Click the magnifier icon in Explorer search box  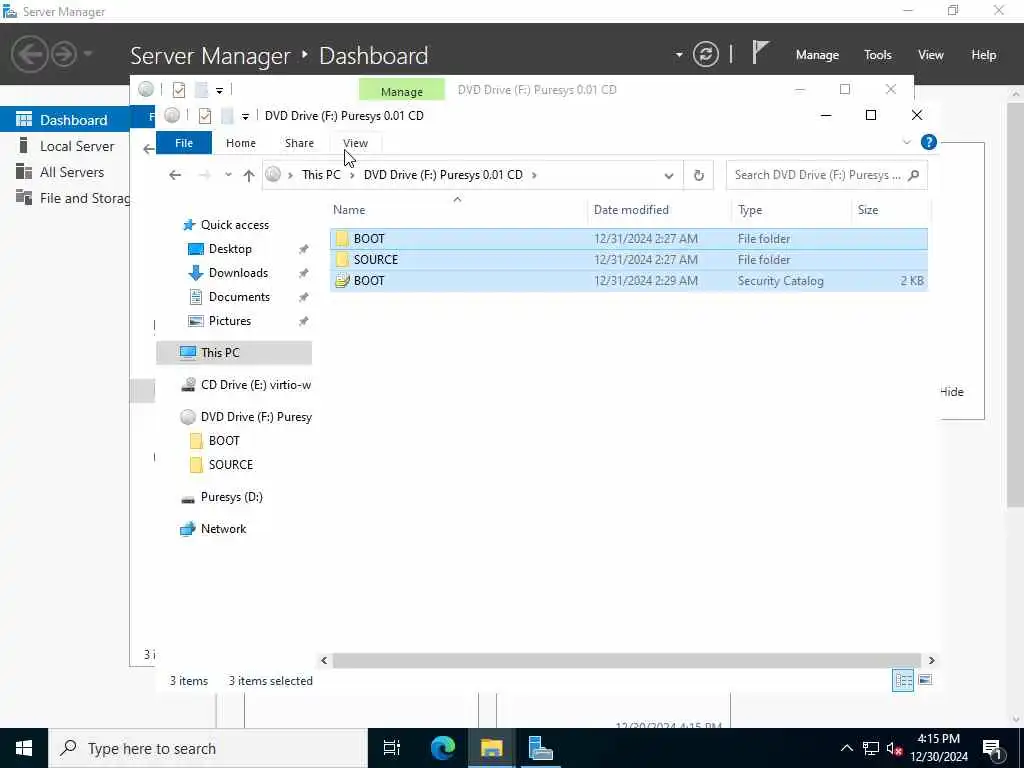[x=914, y=175]
